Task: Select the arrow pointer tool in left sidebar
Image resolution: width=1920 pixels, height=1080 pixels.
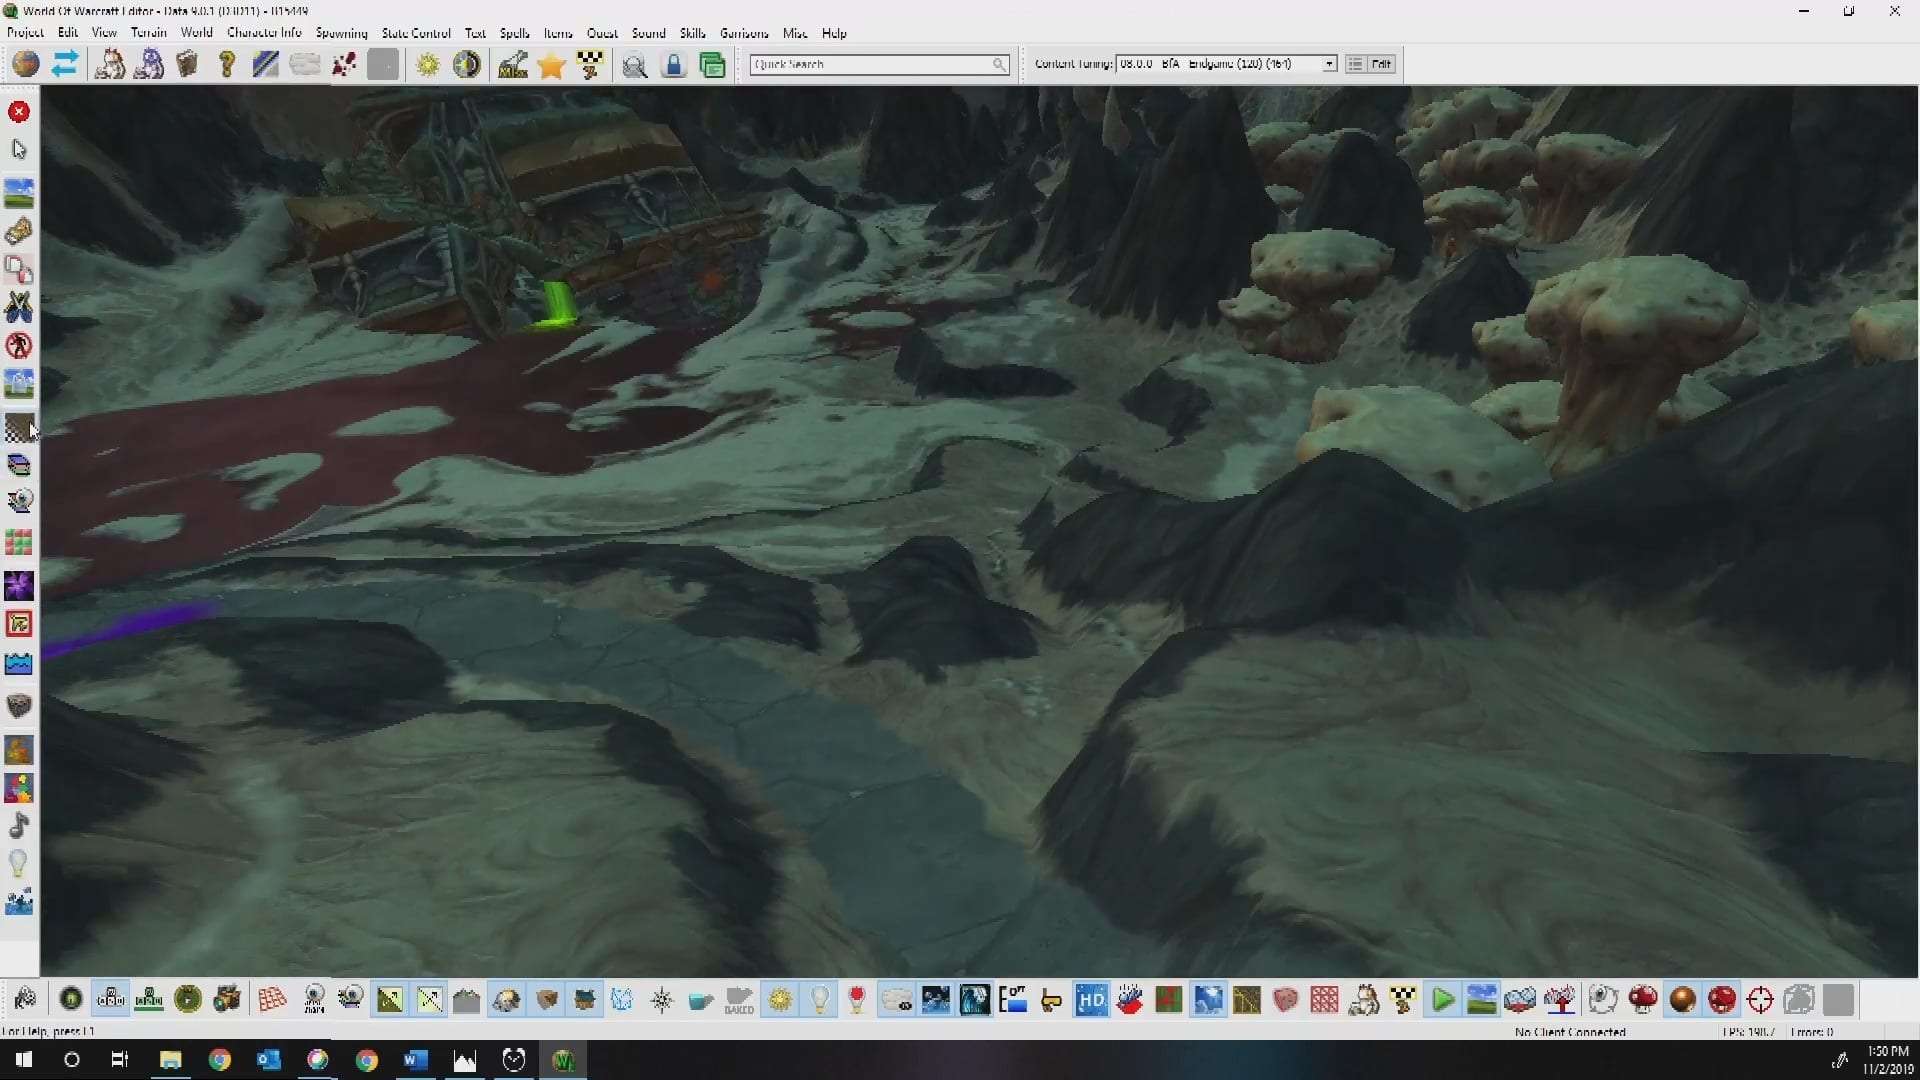Action: (19, 149)
